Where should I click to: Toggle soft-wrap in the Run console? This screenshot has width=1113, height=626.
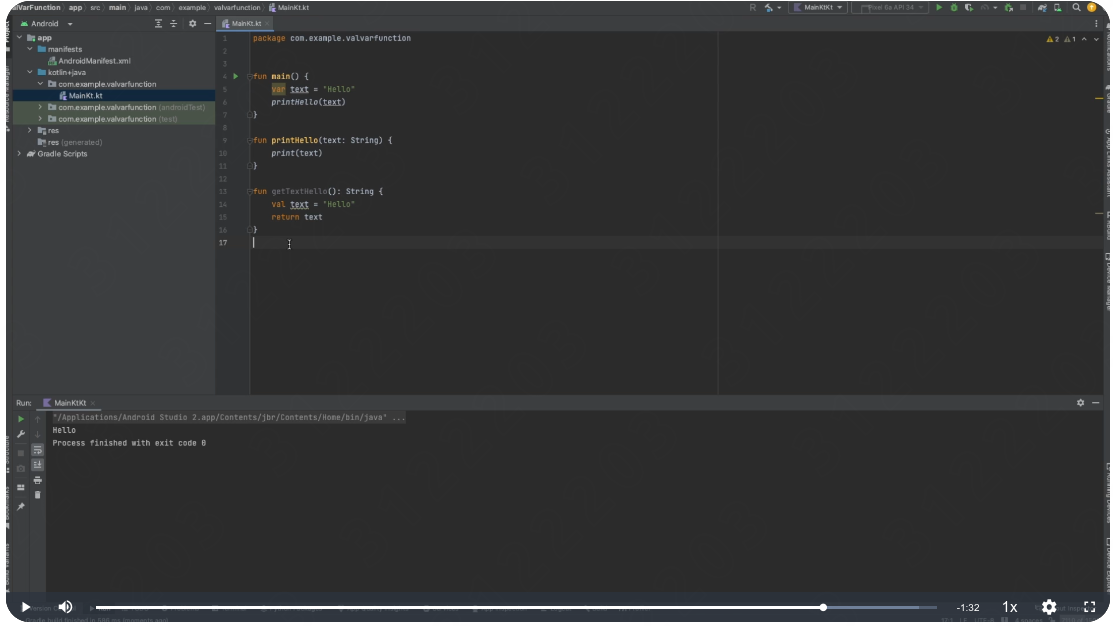click(38, 450)
